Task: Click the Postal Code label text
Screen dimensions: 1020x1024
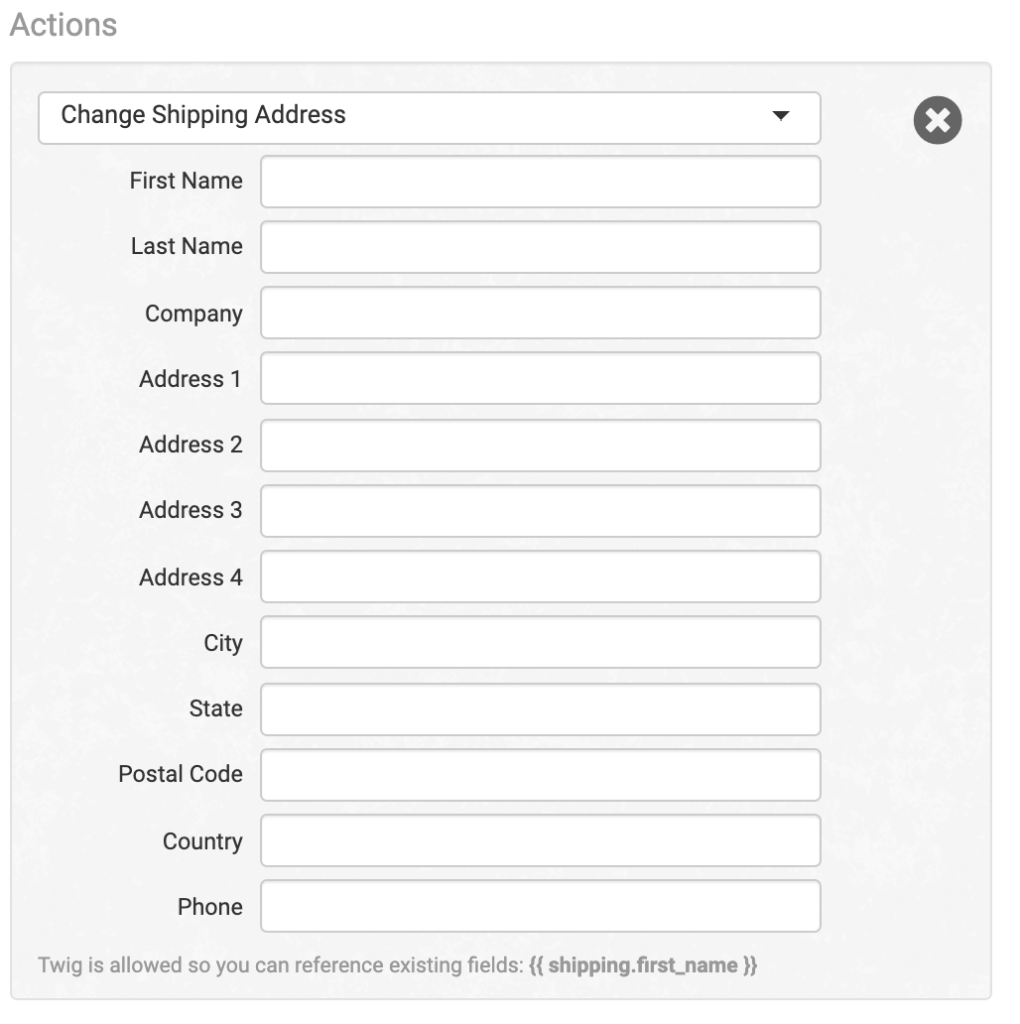Action: point(180,774)
